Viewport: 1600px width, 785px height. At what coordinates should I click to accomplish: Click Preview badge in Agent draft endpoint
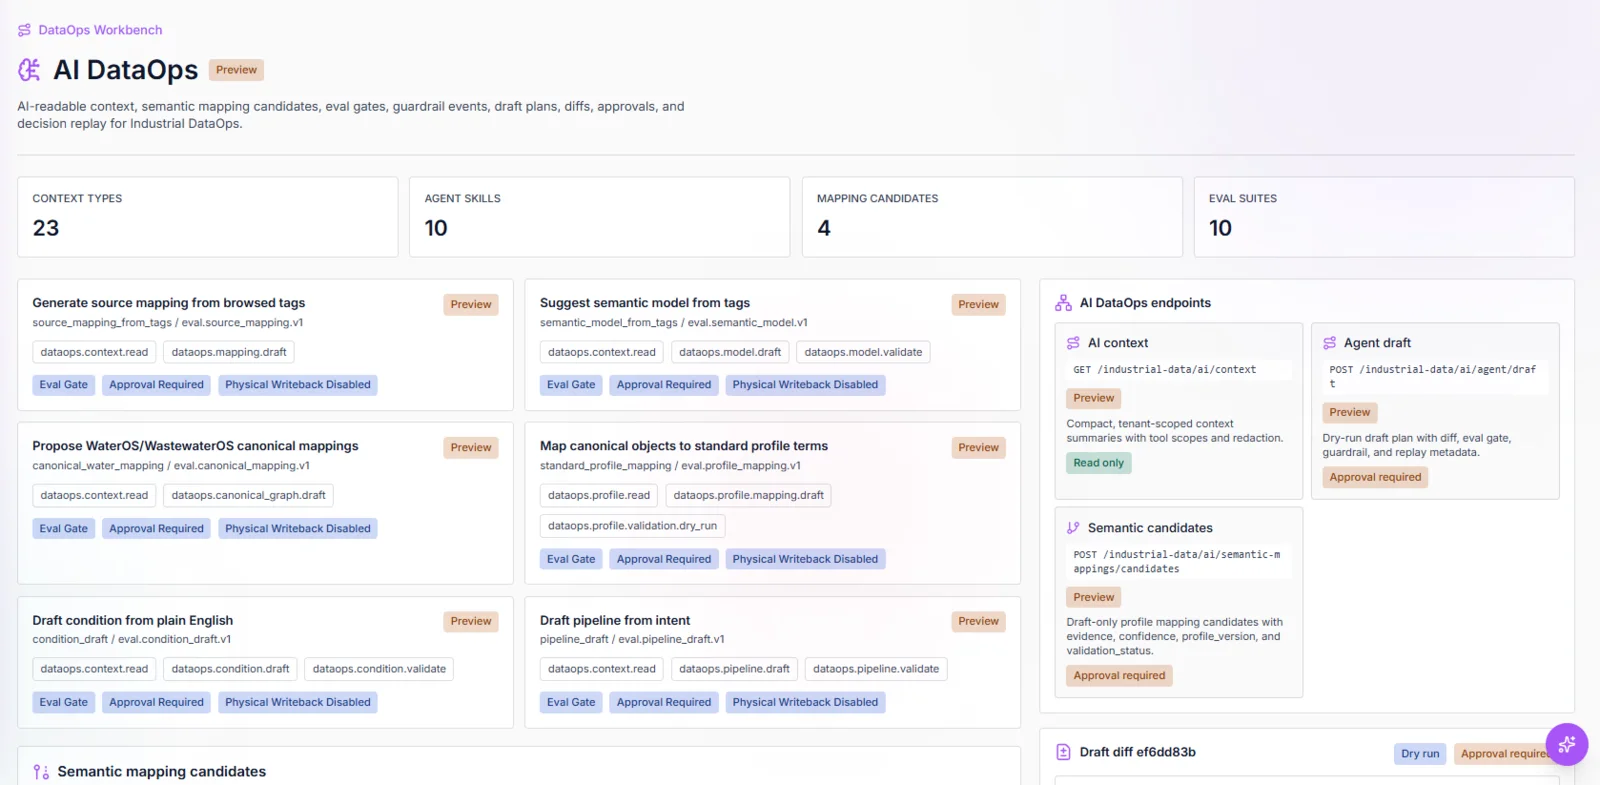click(x=1349, y=412)
